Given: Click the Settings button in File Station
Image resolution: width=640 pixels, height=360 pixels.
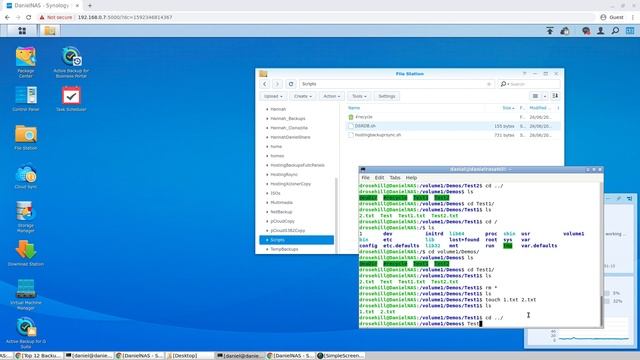Looking at the screenshot, I should (x=387, y=96).
